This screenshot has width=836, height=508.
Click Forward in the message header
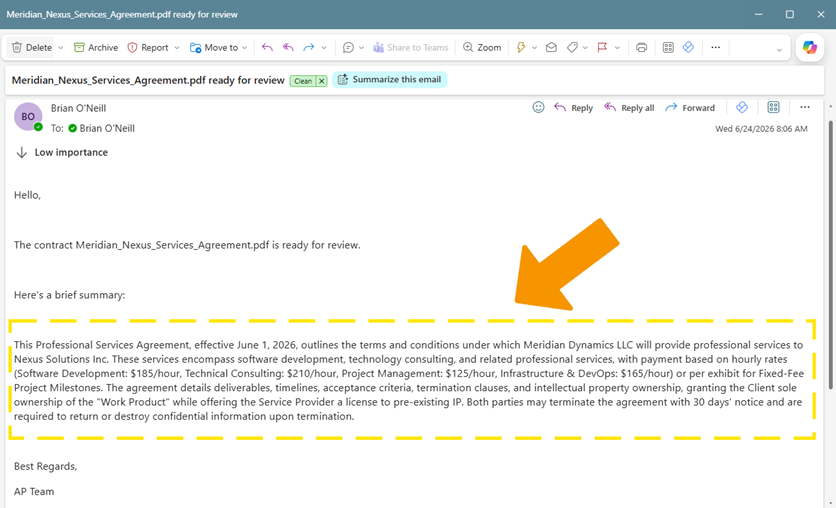[x=690, y=108]
